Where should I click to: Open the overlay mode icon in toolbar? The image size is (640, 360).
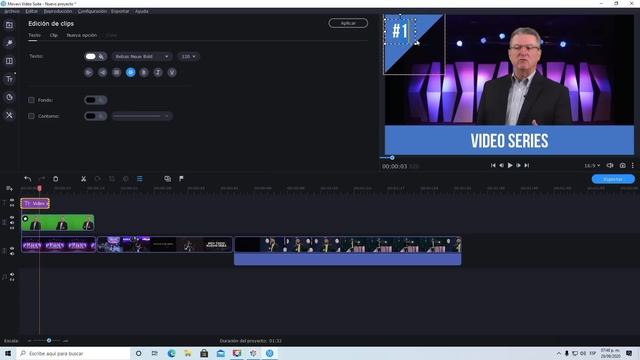click(167, 179)
